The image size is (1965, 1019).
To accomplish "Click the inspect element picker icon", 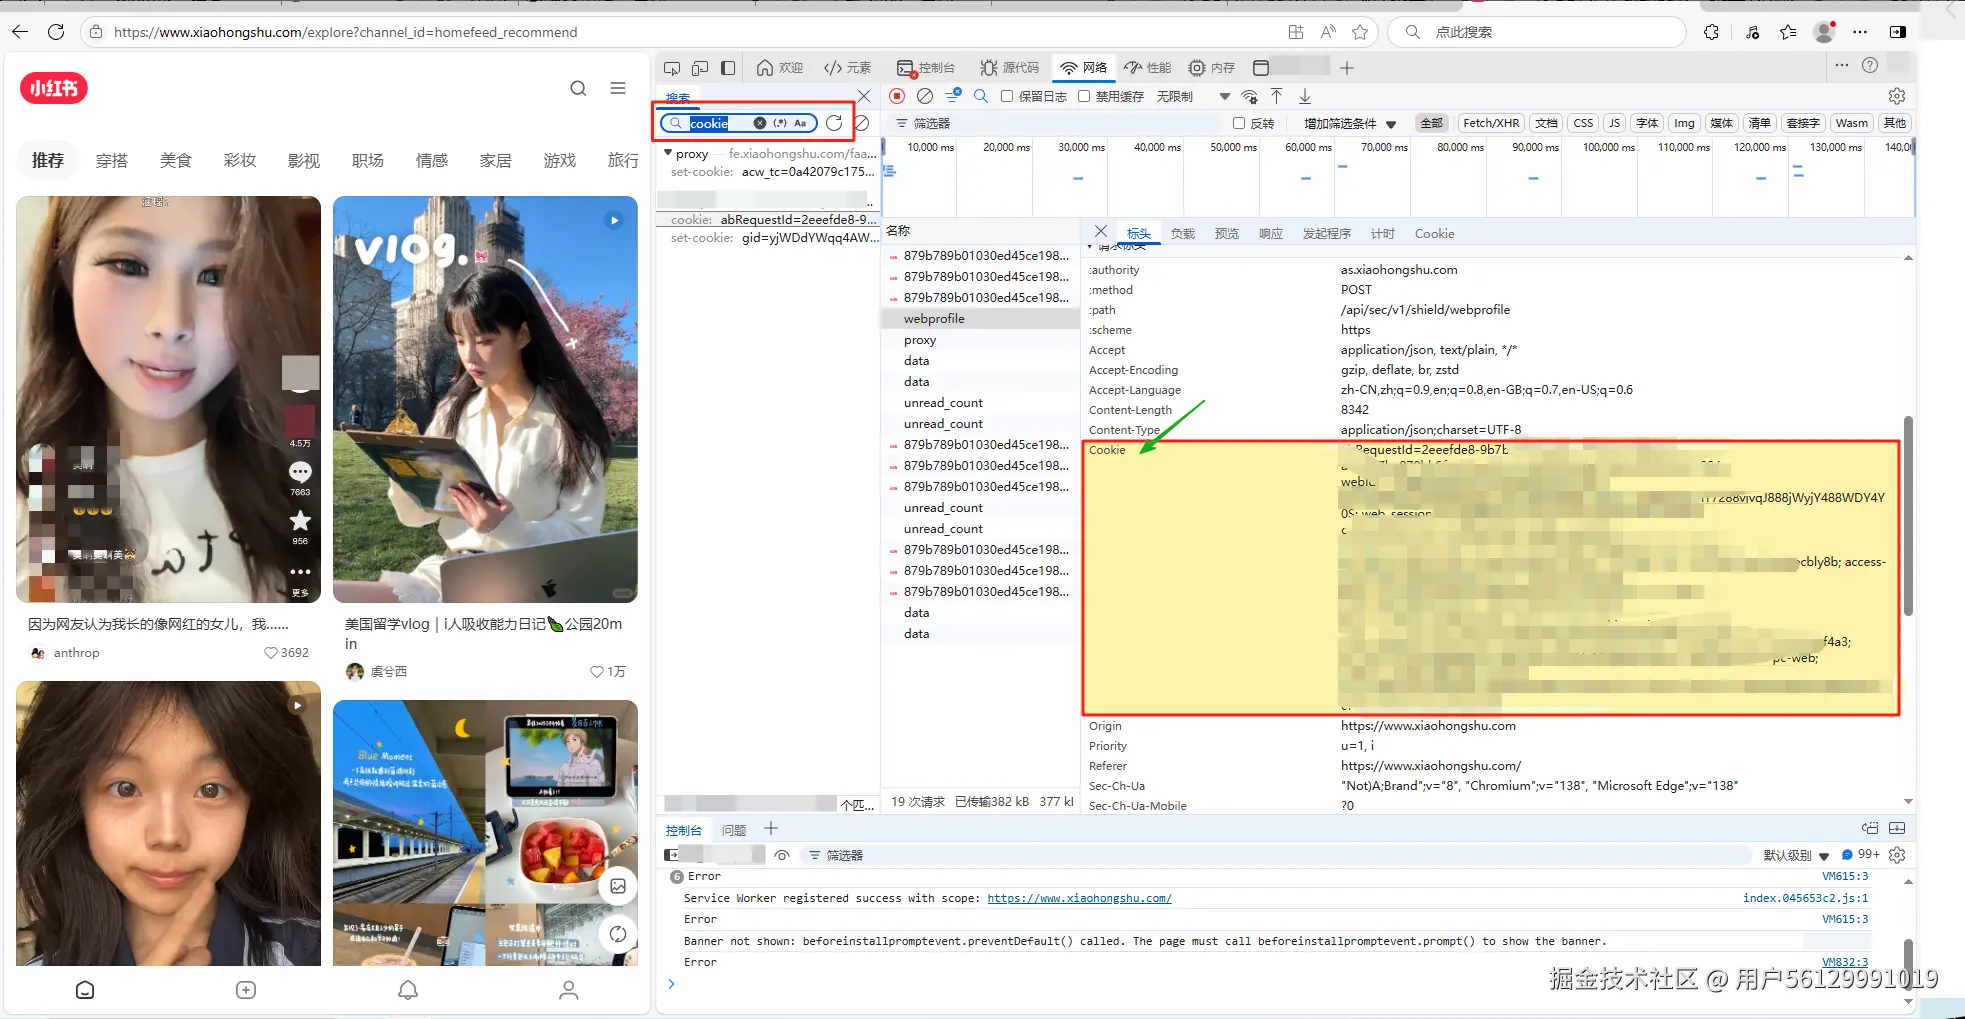I will 672,68.
